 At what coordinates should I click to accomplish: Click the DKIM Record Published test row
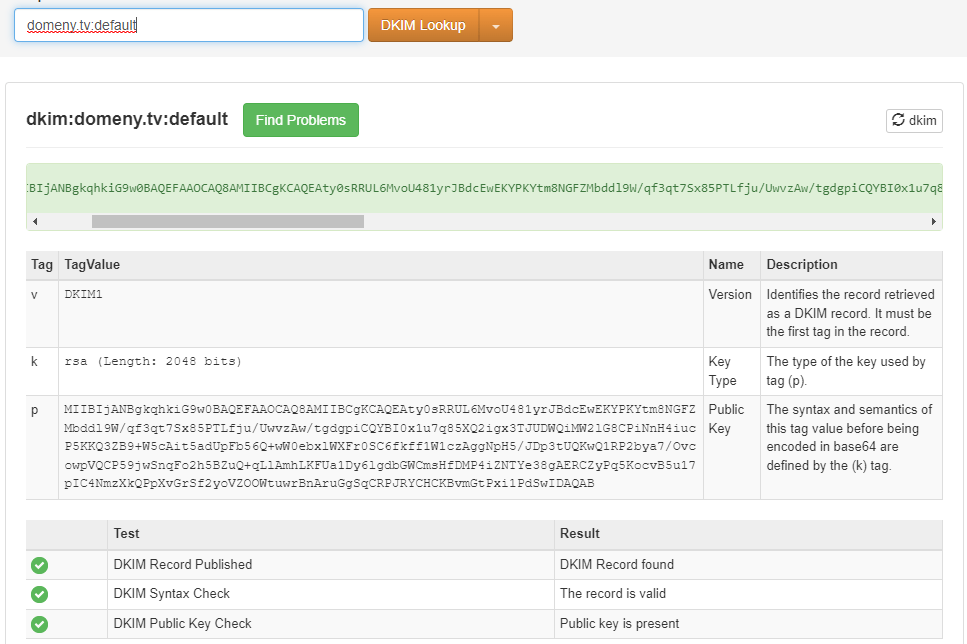coord(484,565)
